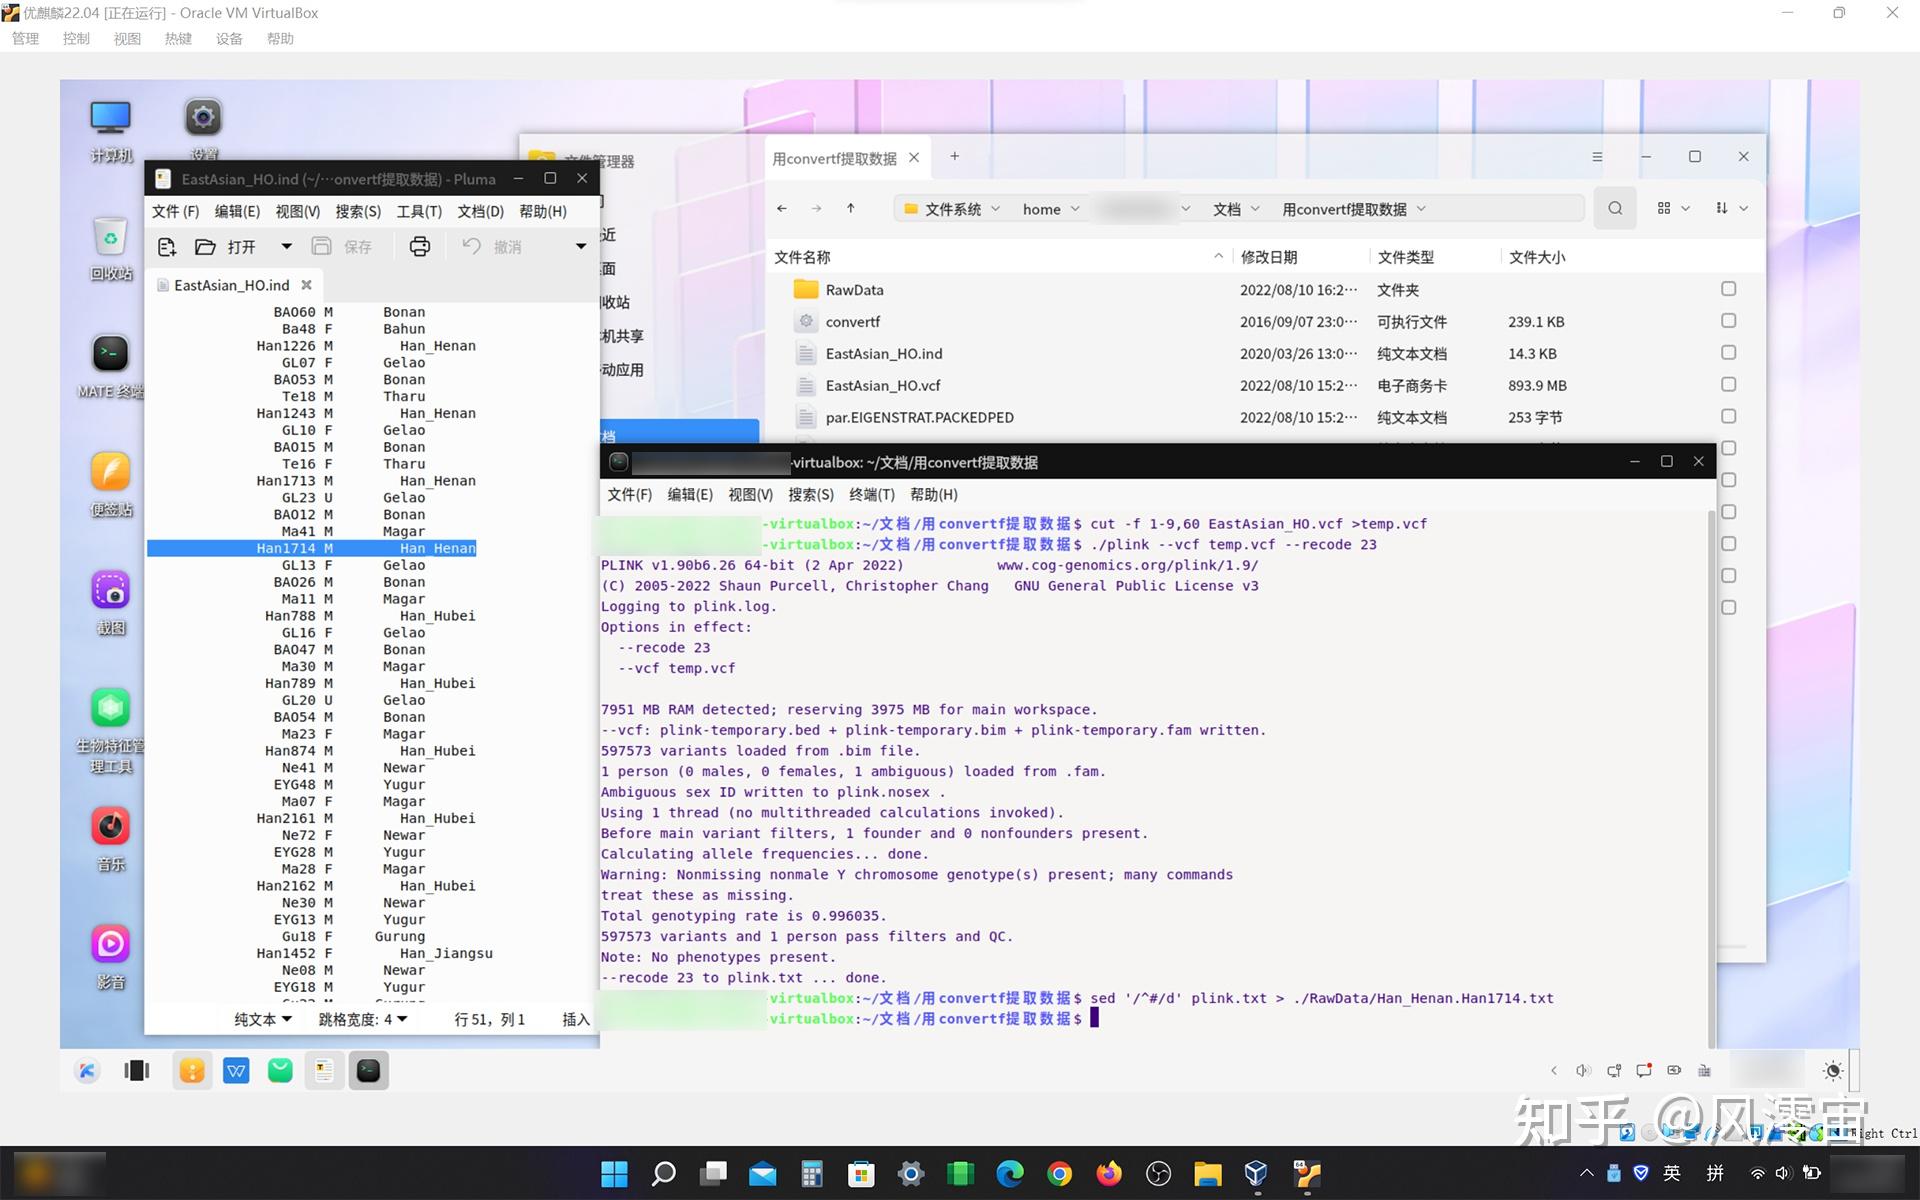Tick the checkbox for convertf file
The height and width of the screenshot is (1200, 1920).
click(x=1728, y=321)
